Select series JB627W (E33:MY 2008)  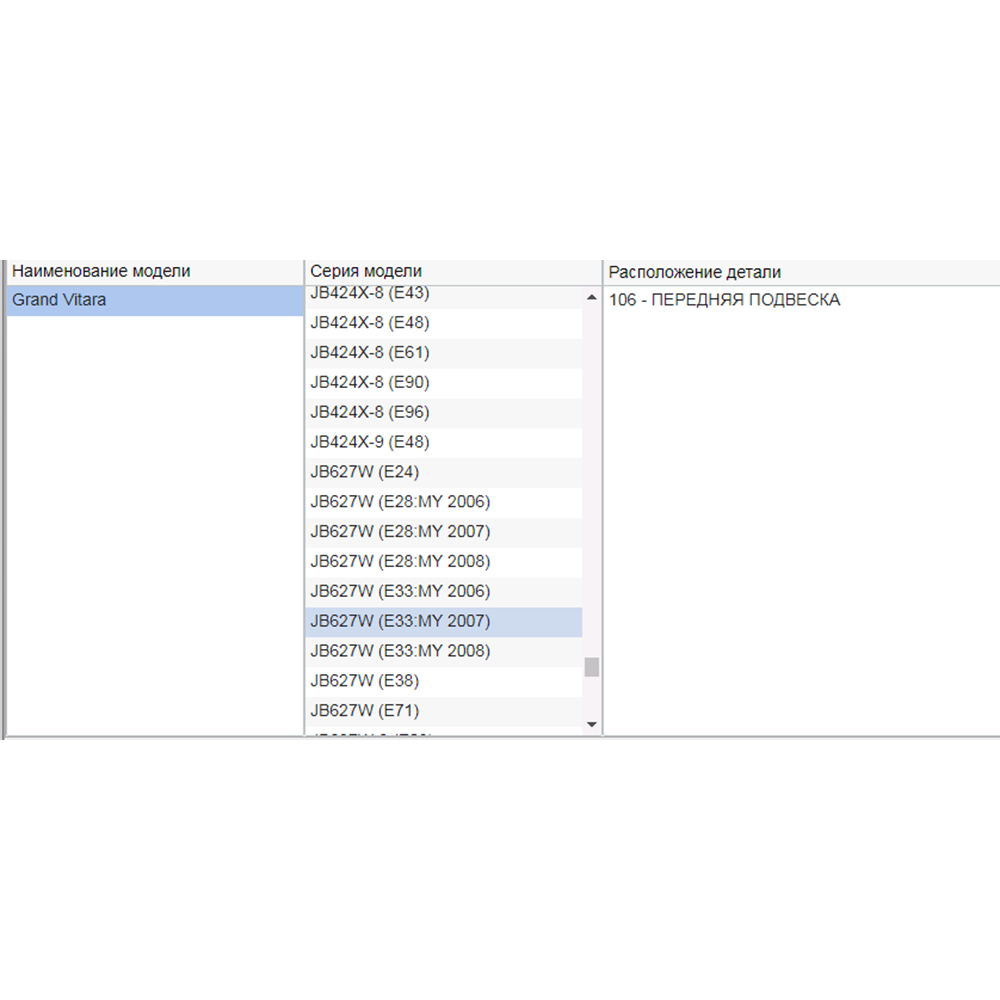[x=400, y=651]
